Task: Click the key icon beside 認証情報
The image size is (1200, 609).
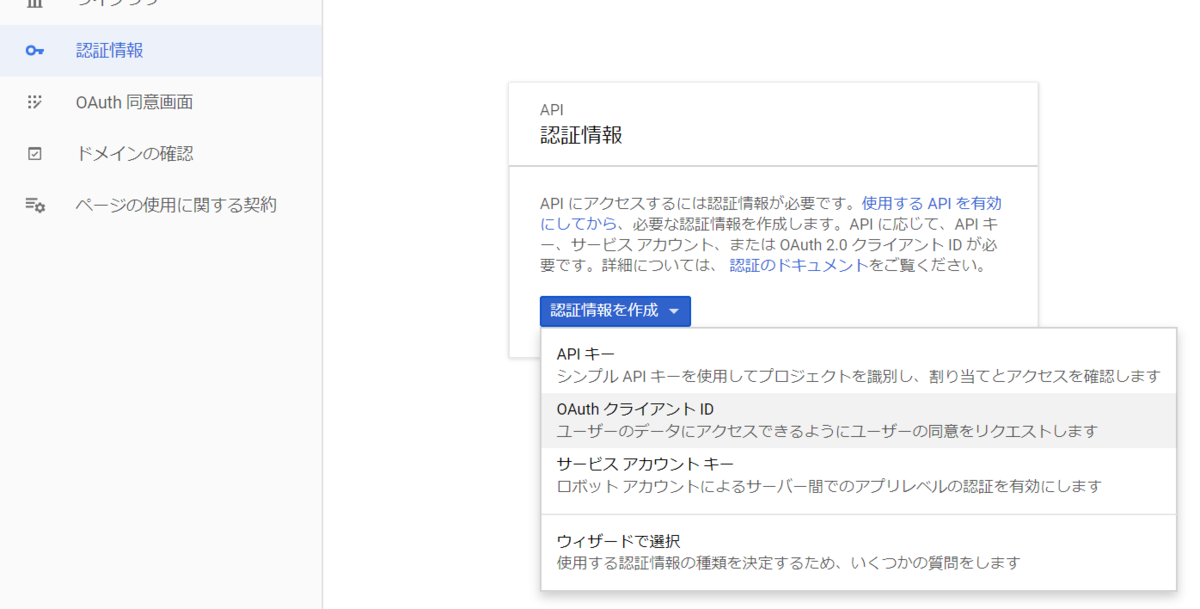Action: tap(35, 50)
